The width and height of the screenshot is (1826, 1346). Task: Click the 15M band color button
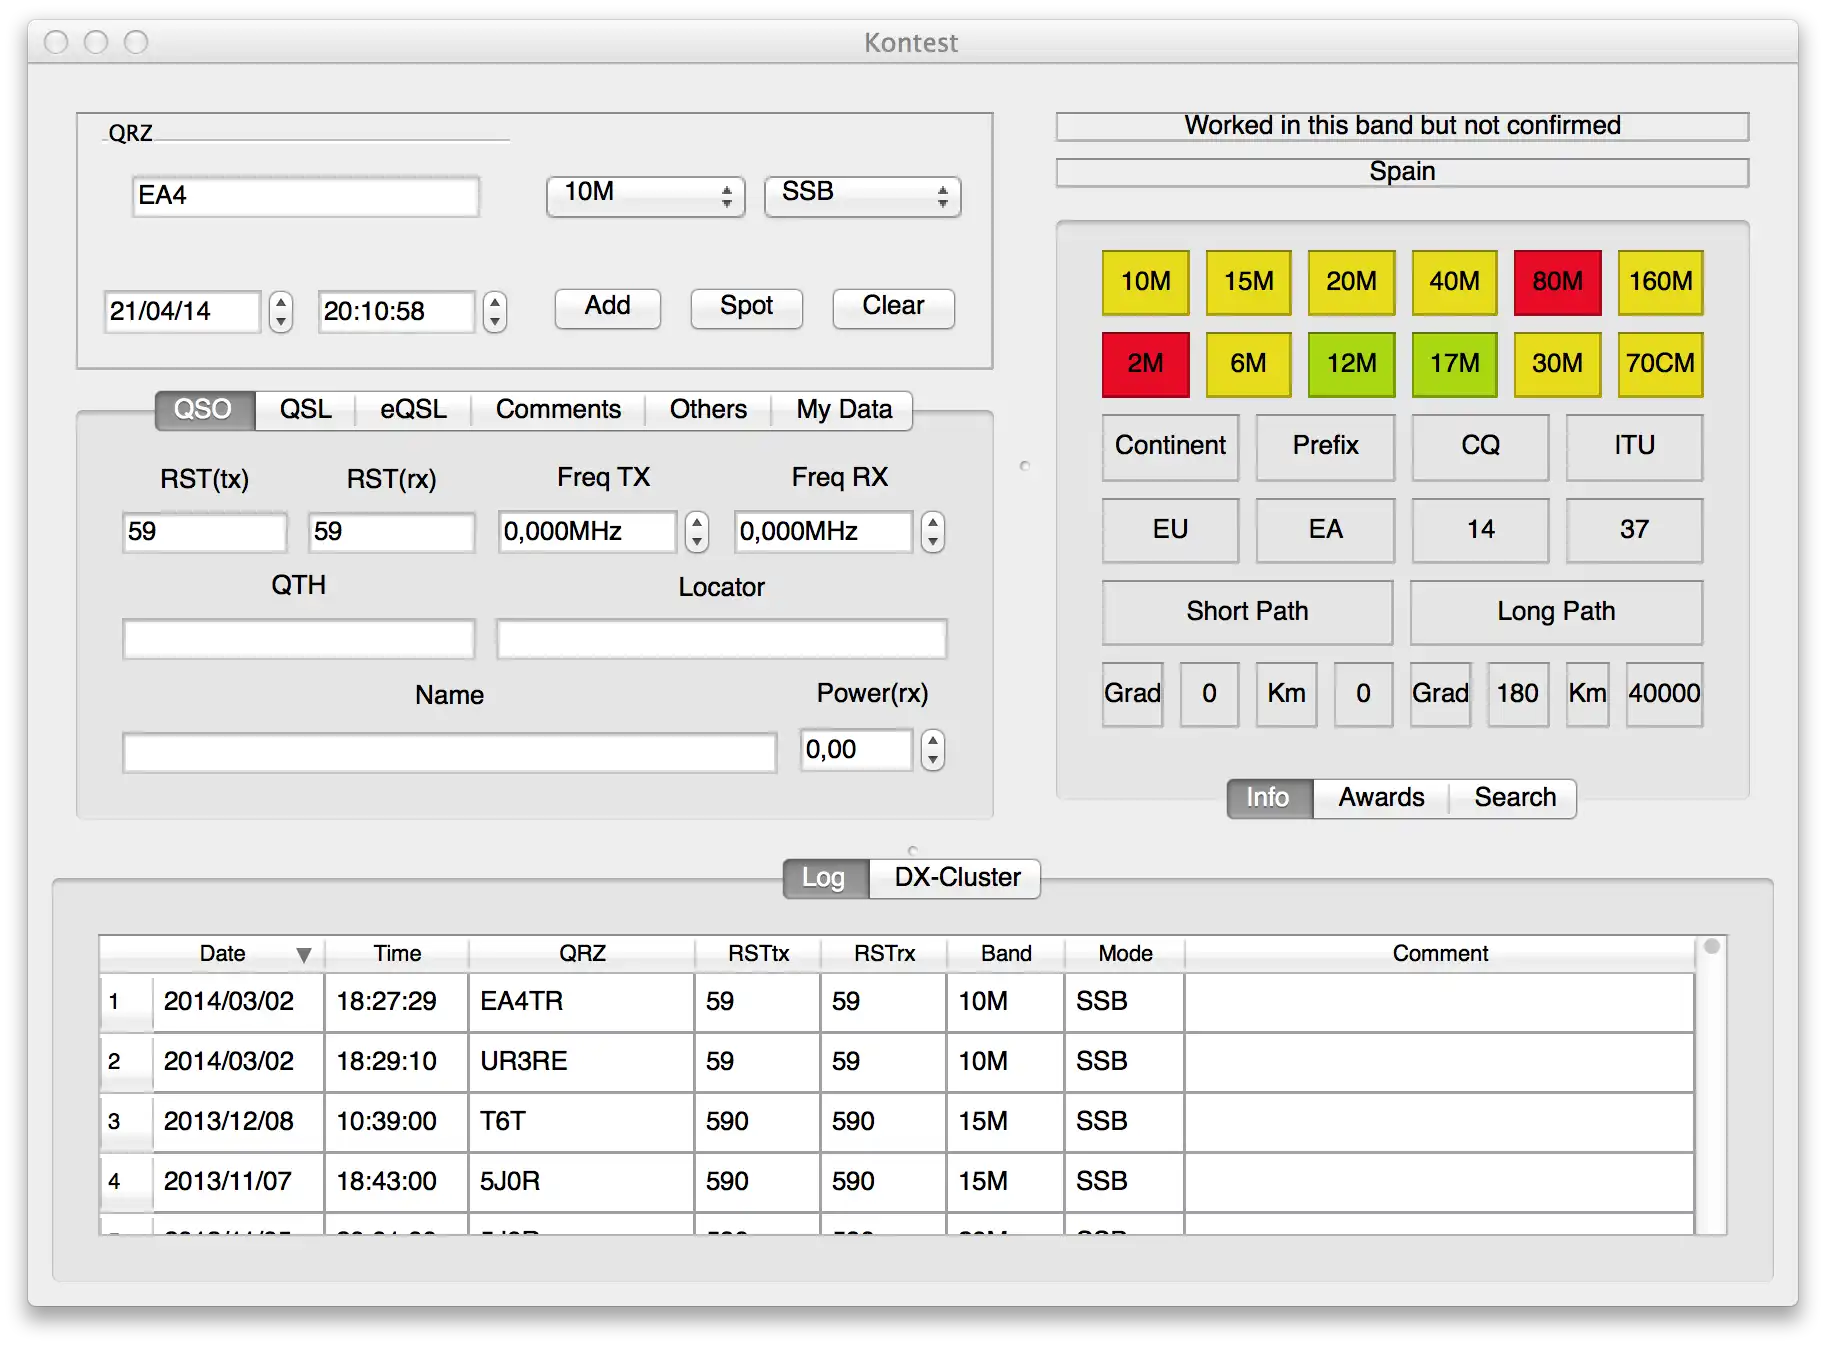tap(1248, 282)
